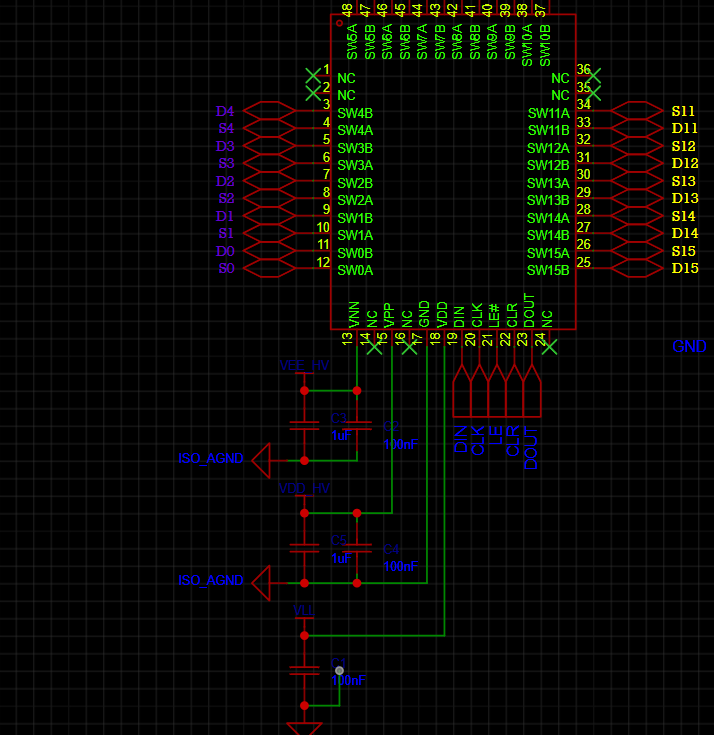
Task: Select the D15 off-sheet connector
Action: tap(637, 268)
